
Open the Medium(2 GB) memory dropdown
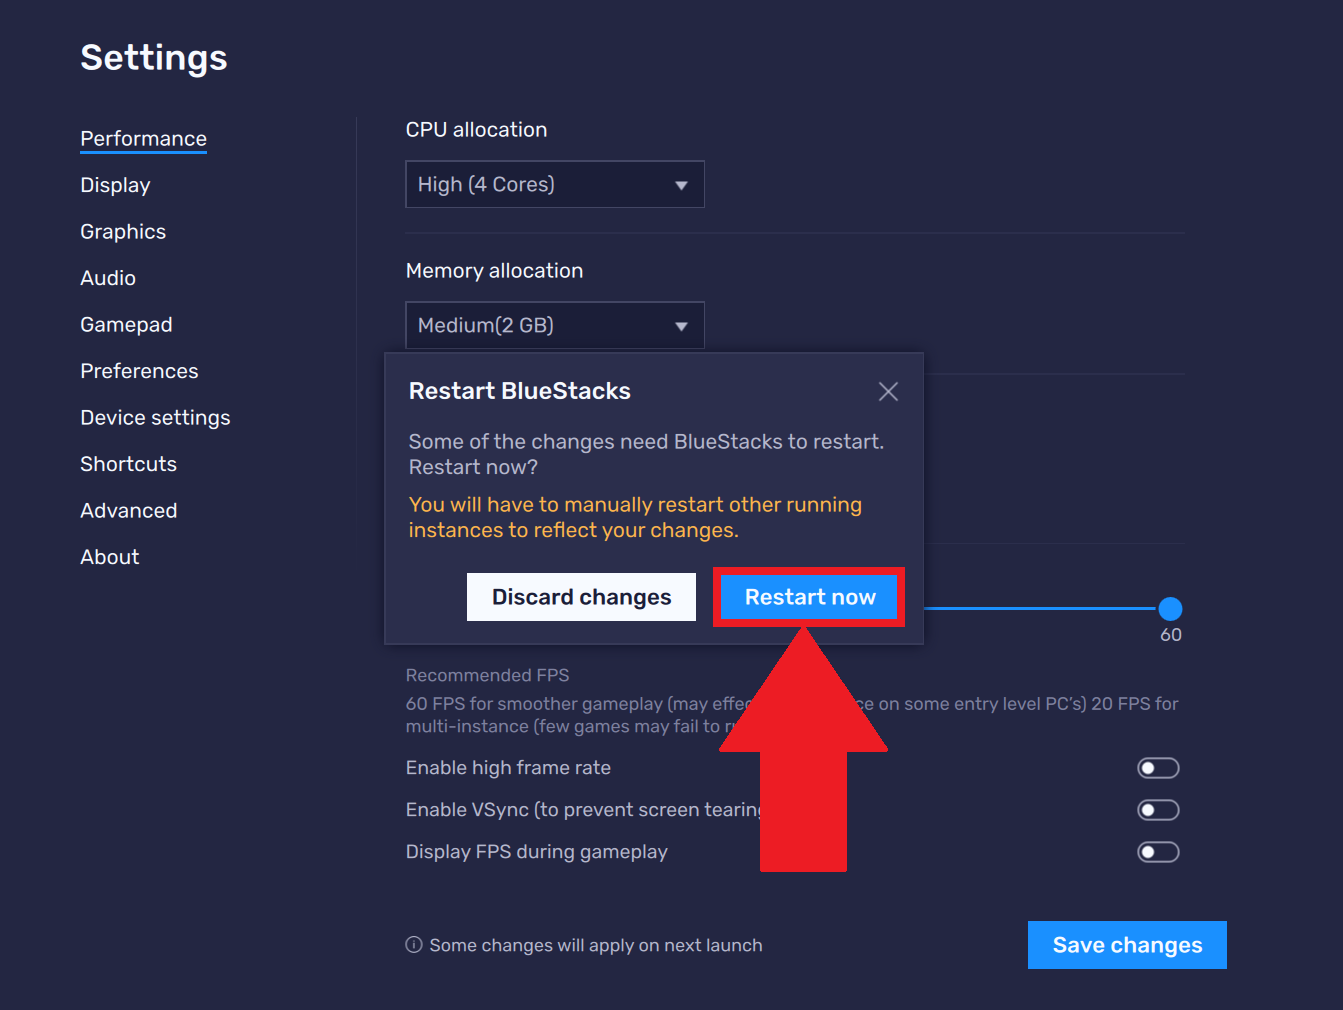[555, 325]
